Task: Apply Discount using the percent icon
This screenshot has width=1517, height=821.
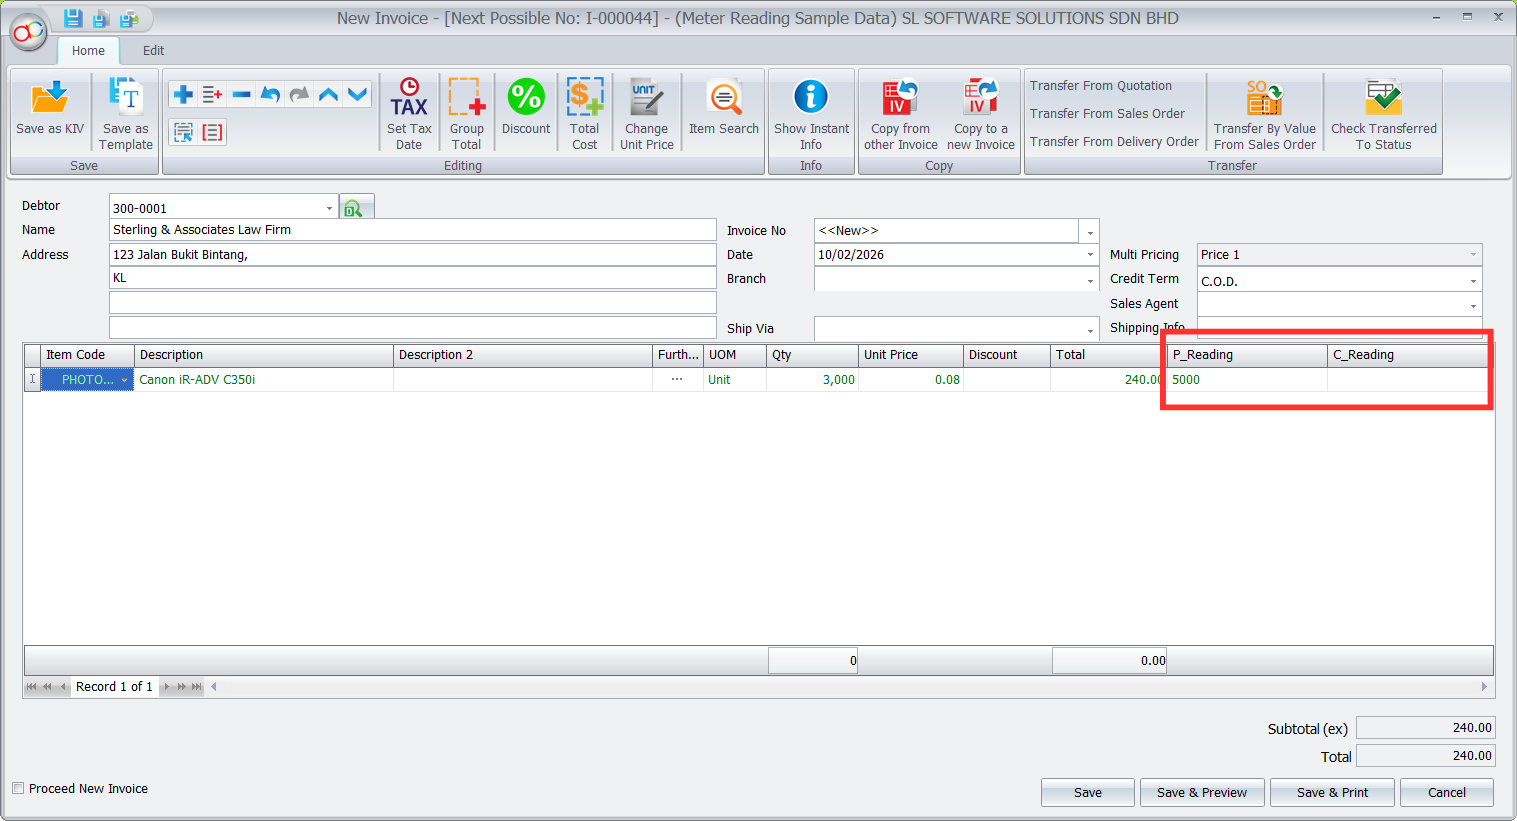Action: (526, 99)
